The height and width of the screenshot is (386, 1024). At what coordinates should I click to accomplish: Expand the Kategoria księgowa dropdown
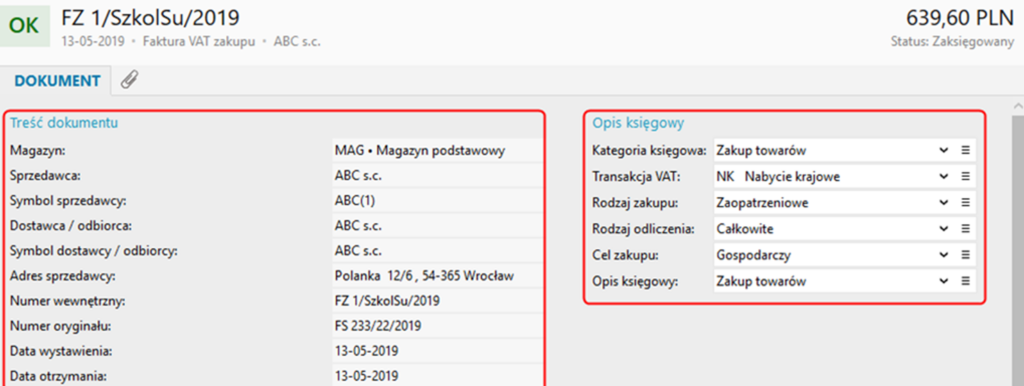[x=943, y=150]
